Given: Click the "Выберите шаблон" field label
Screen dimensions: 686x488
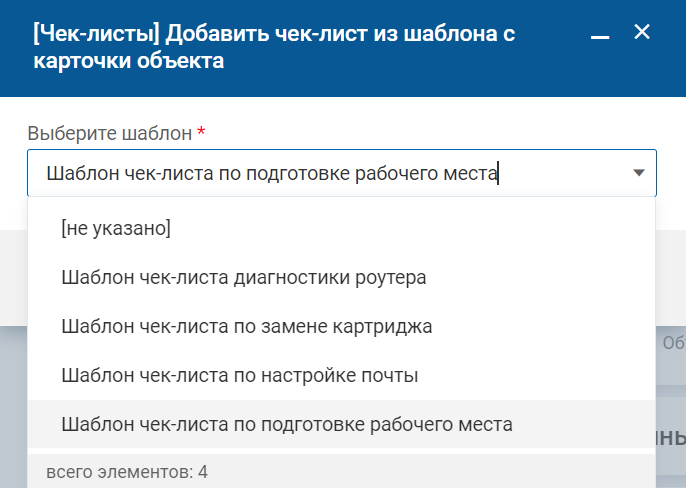Looking at the screenshot, I should tap(110, 133).
